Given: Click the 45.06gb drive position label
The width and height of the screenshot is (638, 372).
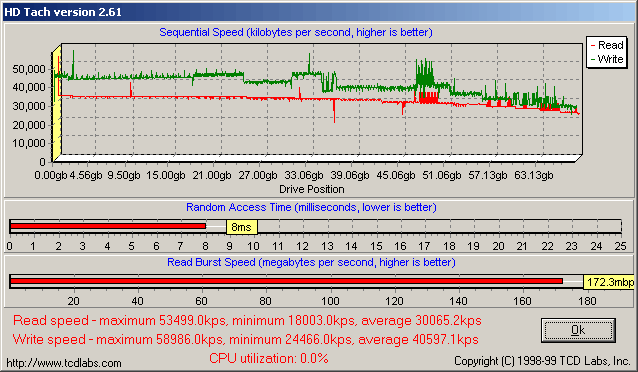Looking at the screenshot, I should tap(395, 175).
